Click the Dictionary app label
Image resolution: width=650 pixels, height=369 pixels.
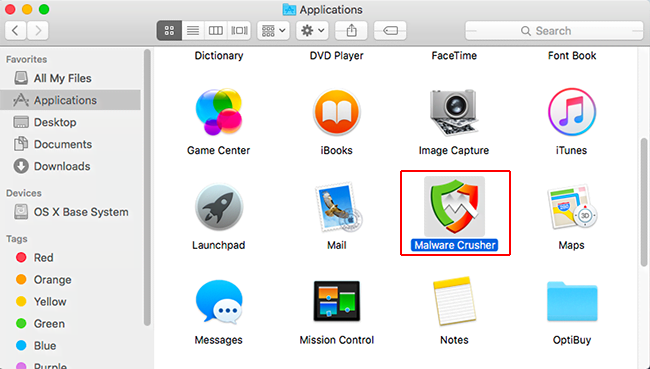pos(219,56)
